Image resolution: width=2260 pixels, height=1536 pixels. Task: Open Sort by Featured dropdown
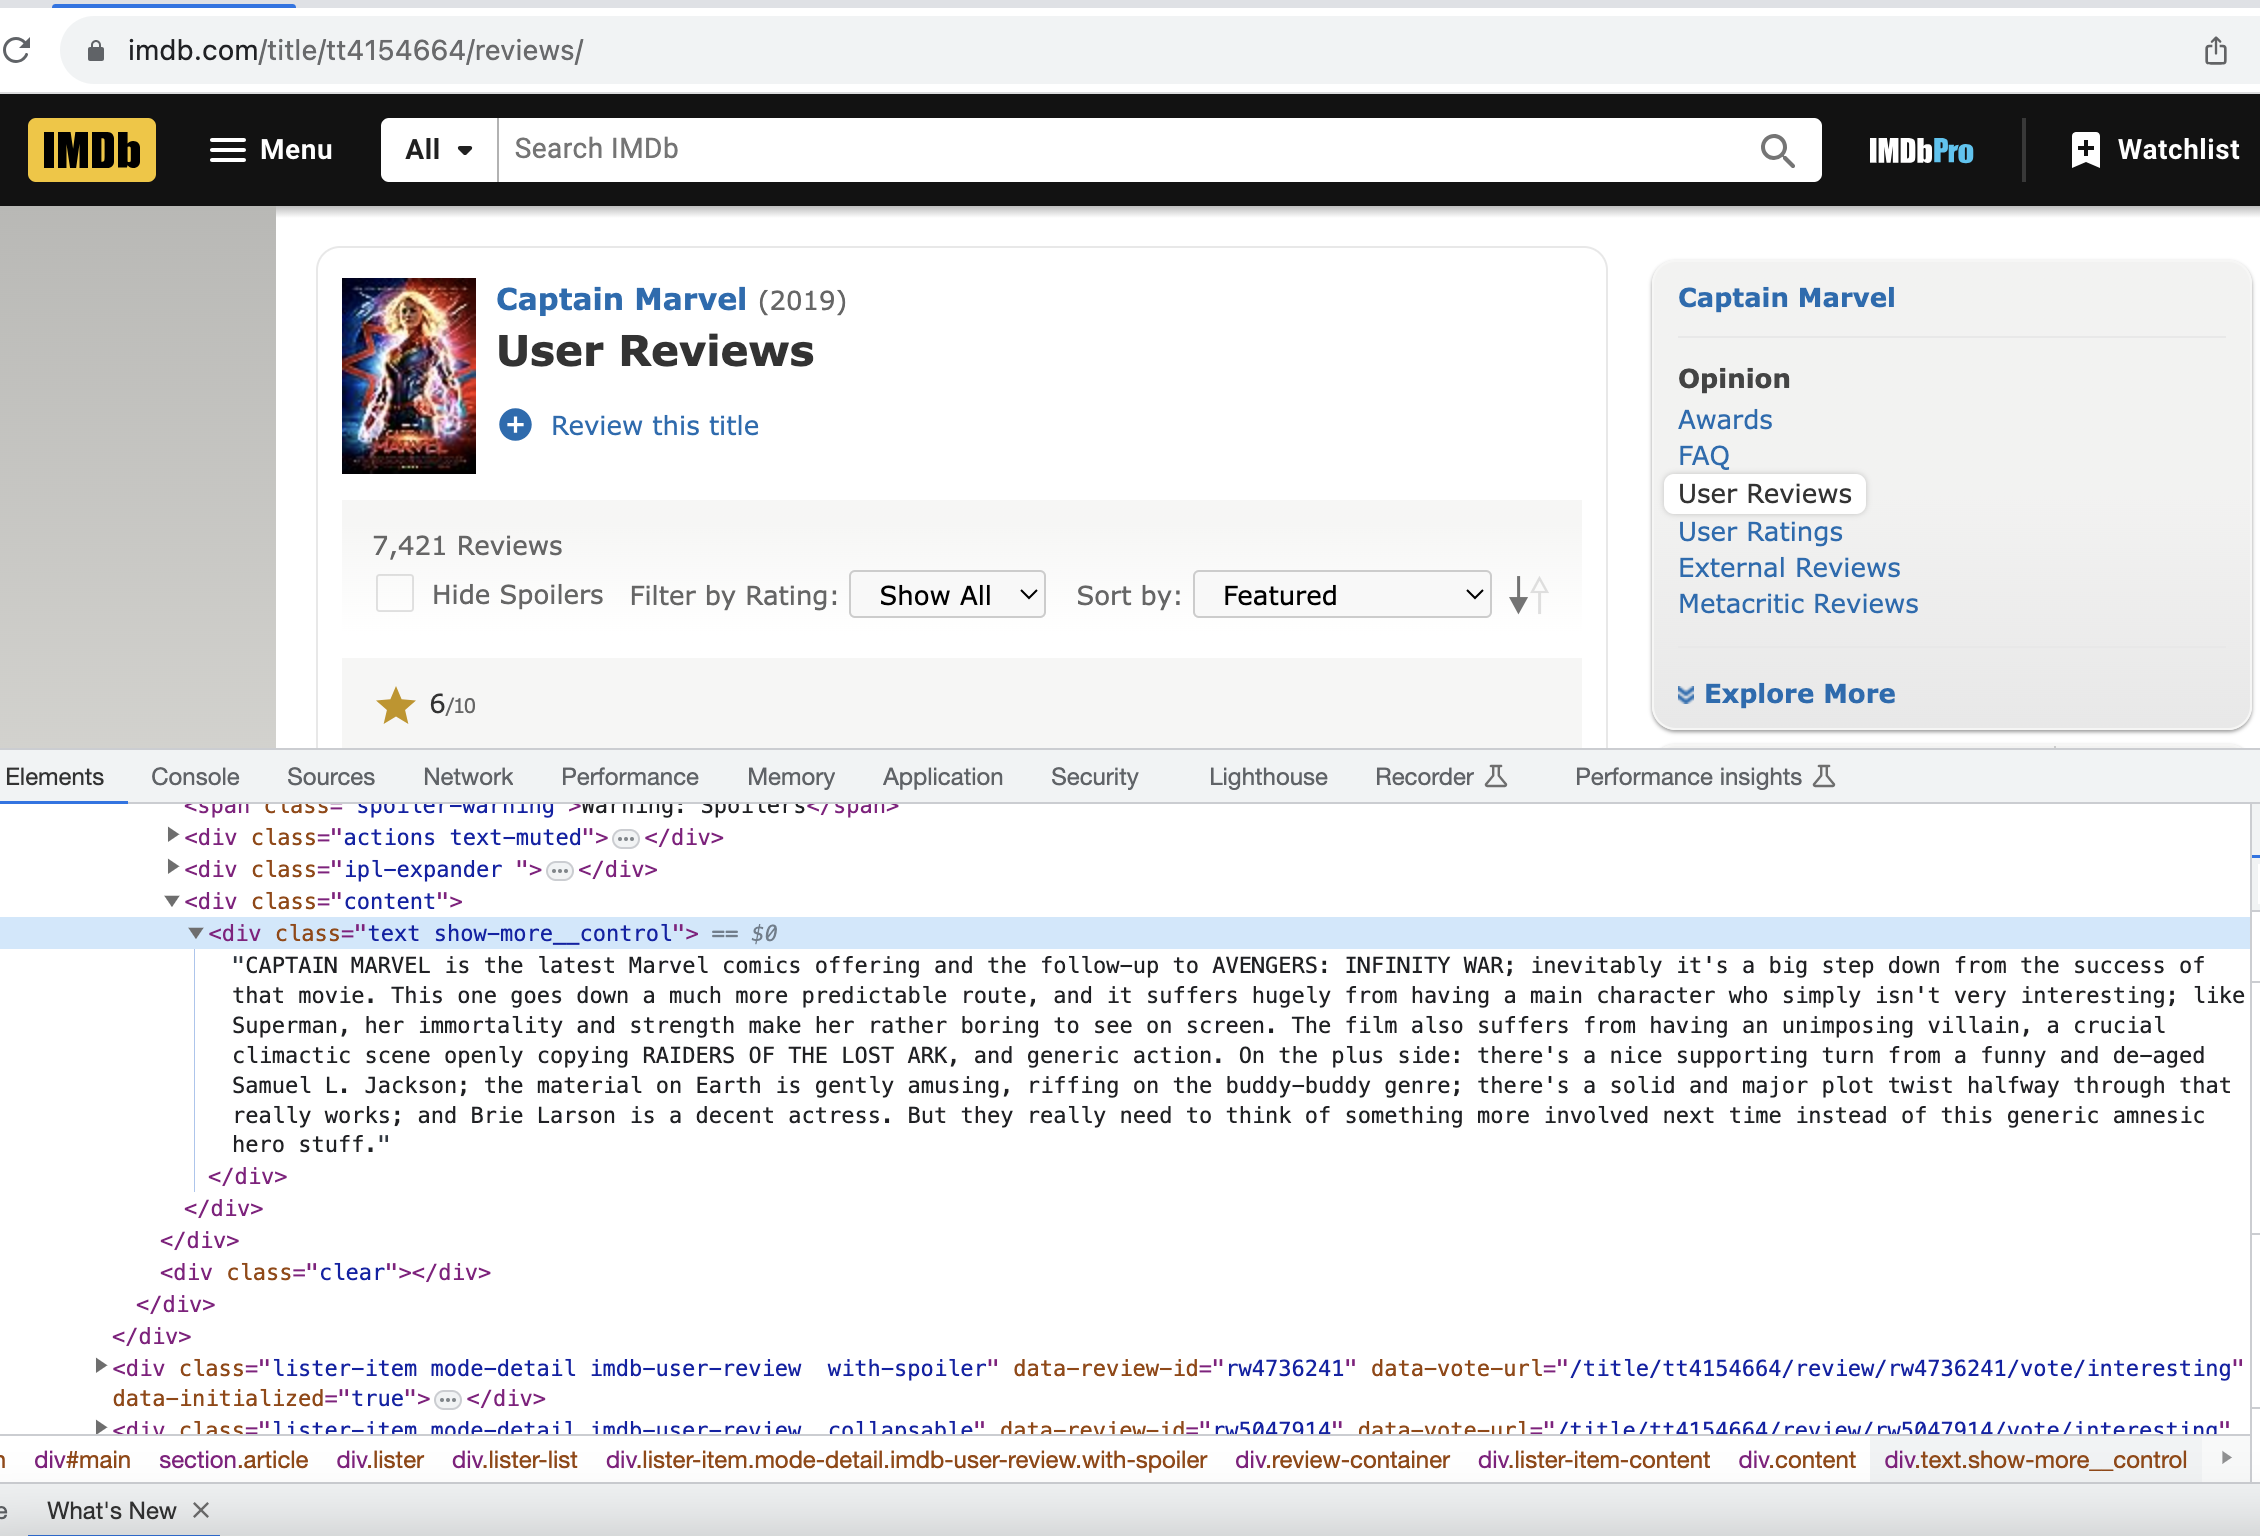click(1342, 595)
